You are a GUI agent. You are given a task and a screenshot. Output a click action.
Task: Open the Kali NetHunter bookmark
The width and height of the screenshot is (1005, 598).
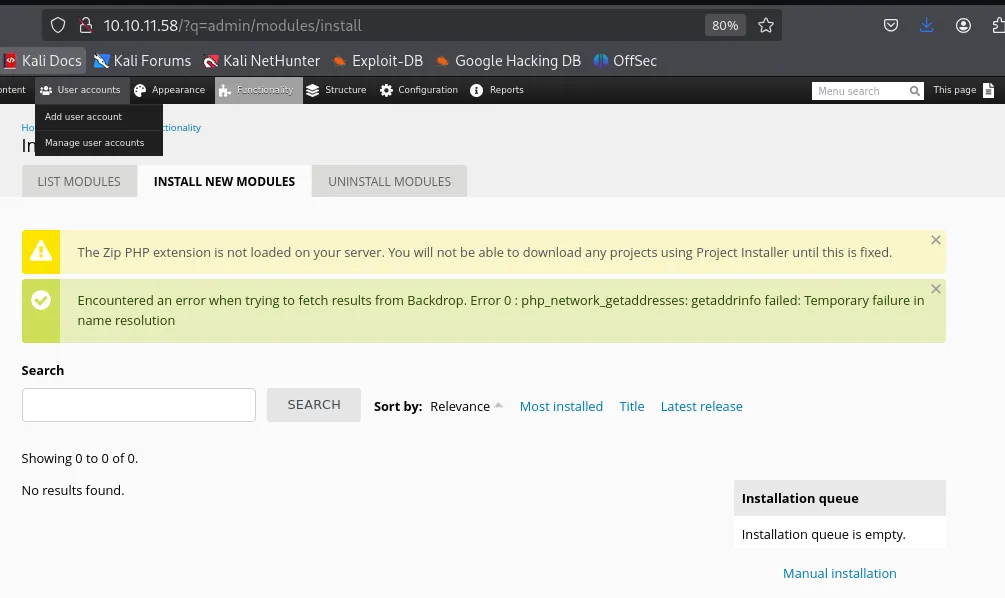[262, 61]
